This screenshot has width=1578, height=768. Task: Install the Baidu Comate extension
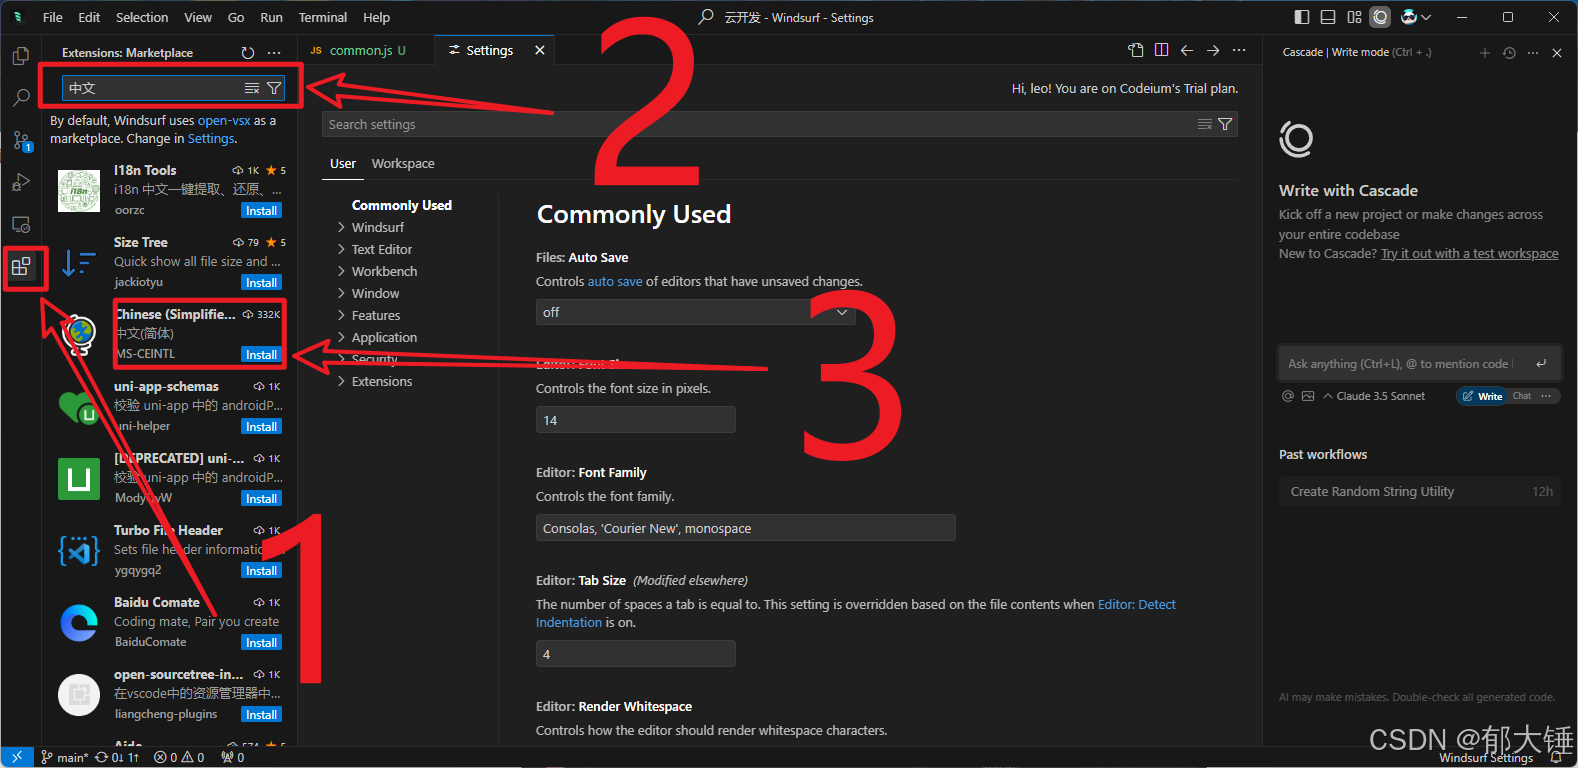262,642
